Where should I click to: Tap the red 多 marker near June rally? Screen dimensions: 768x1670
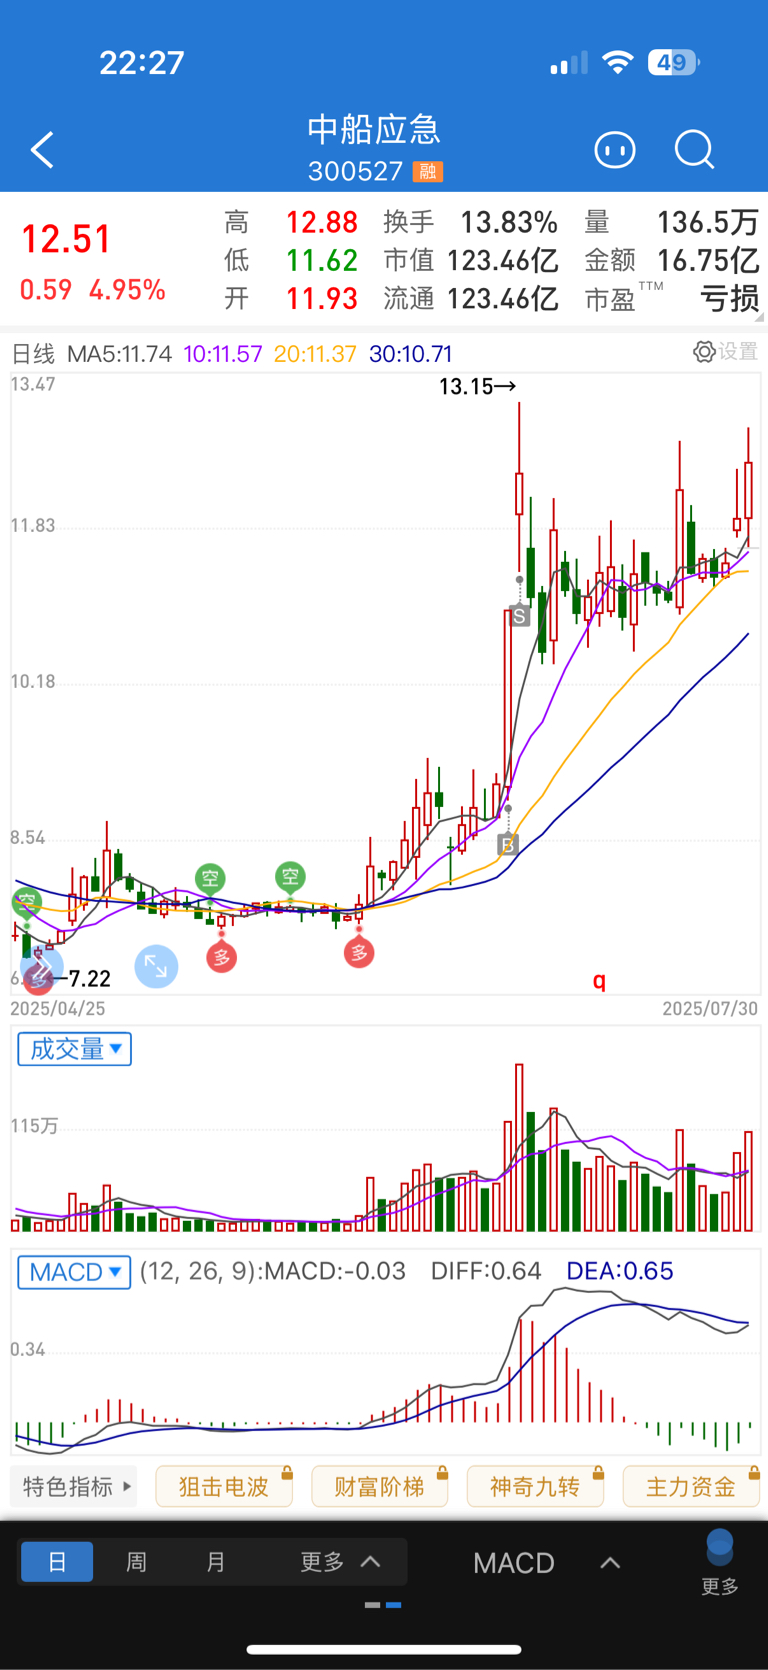click(359, 952)
